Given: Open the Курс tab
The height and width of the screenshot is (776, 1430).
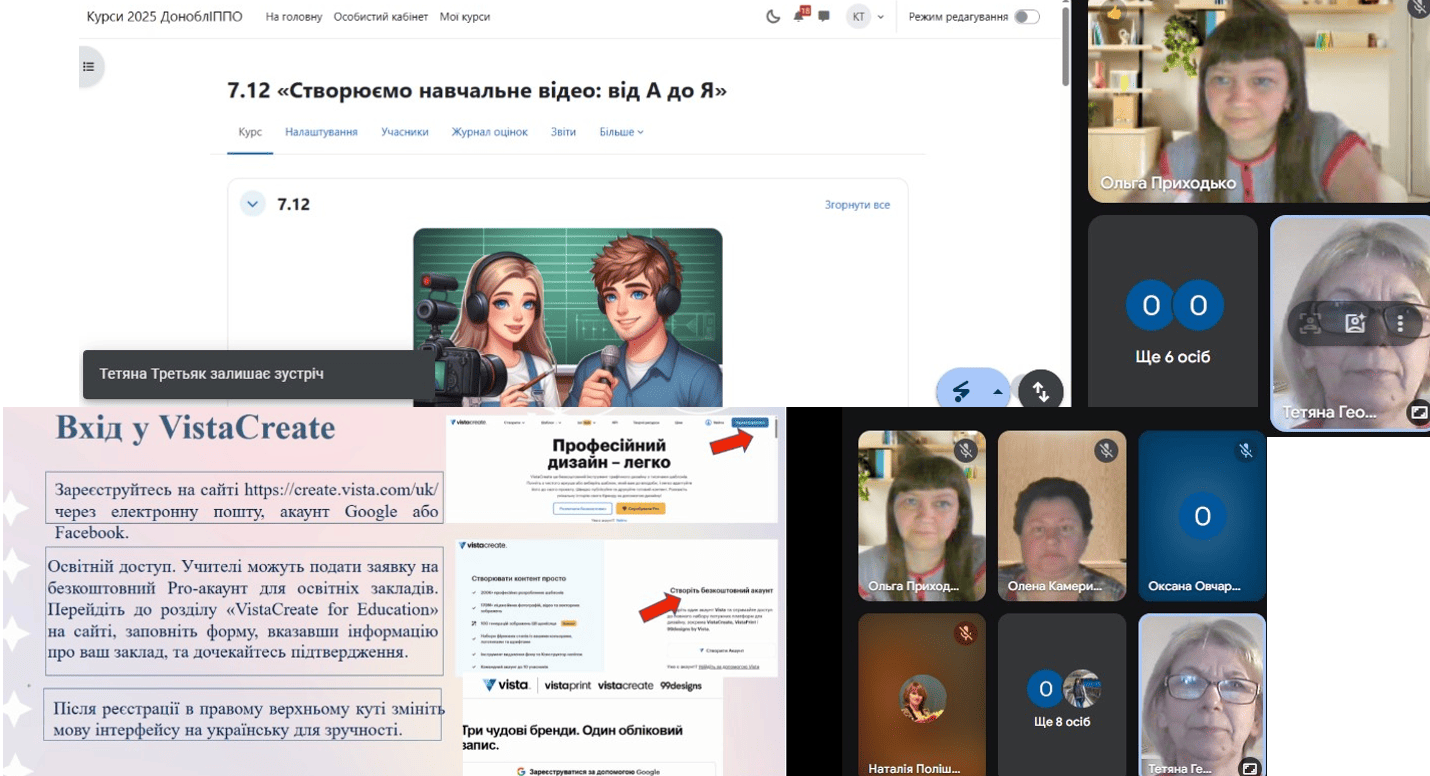Looking at the screenshot, I should [x=250, y=132].
